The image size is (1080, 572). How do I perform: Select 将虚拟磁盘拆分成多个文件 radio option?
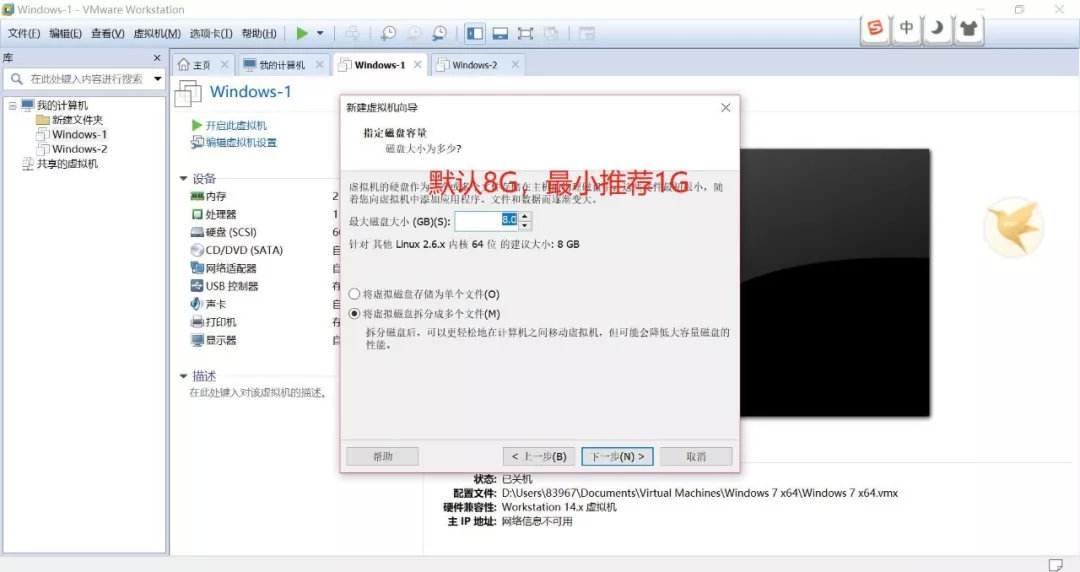tap(354, 314)
